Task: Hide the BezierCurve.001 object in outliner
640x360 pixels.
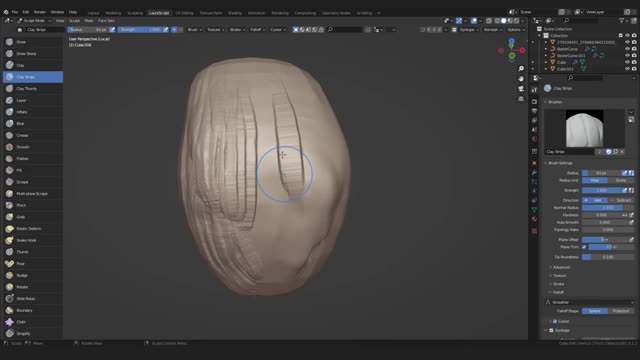Action: pyautogui.click(x=627, y=56)
